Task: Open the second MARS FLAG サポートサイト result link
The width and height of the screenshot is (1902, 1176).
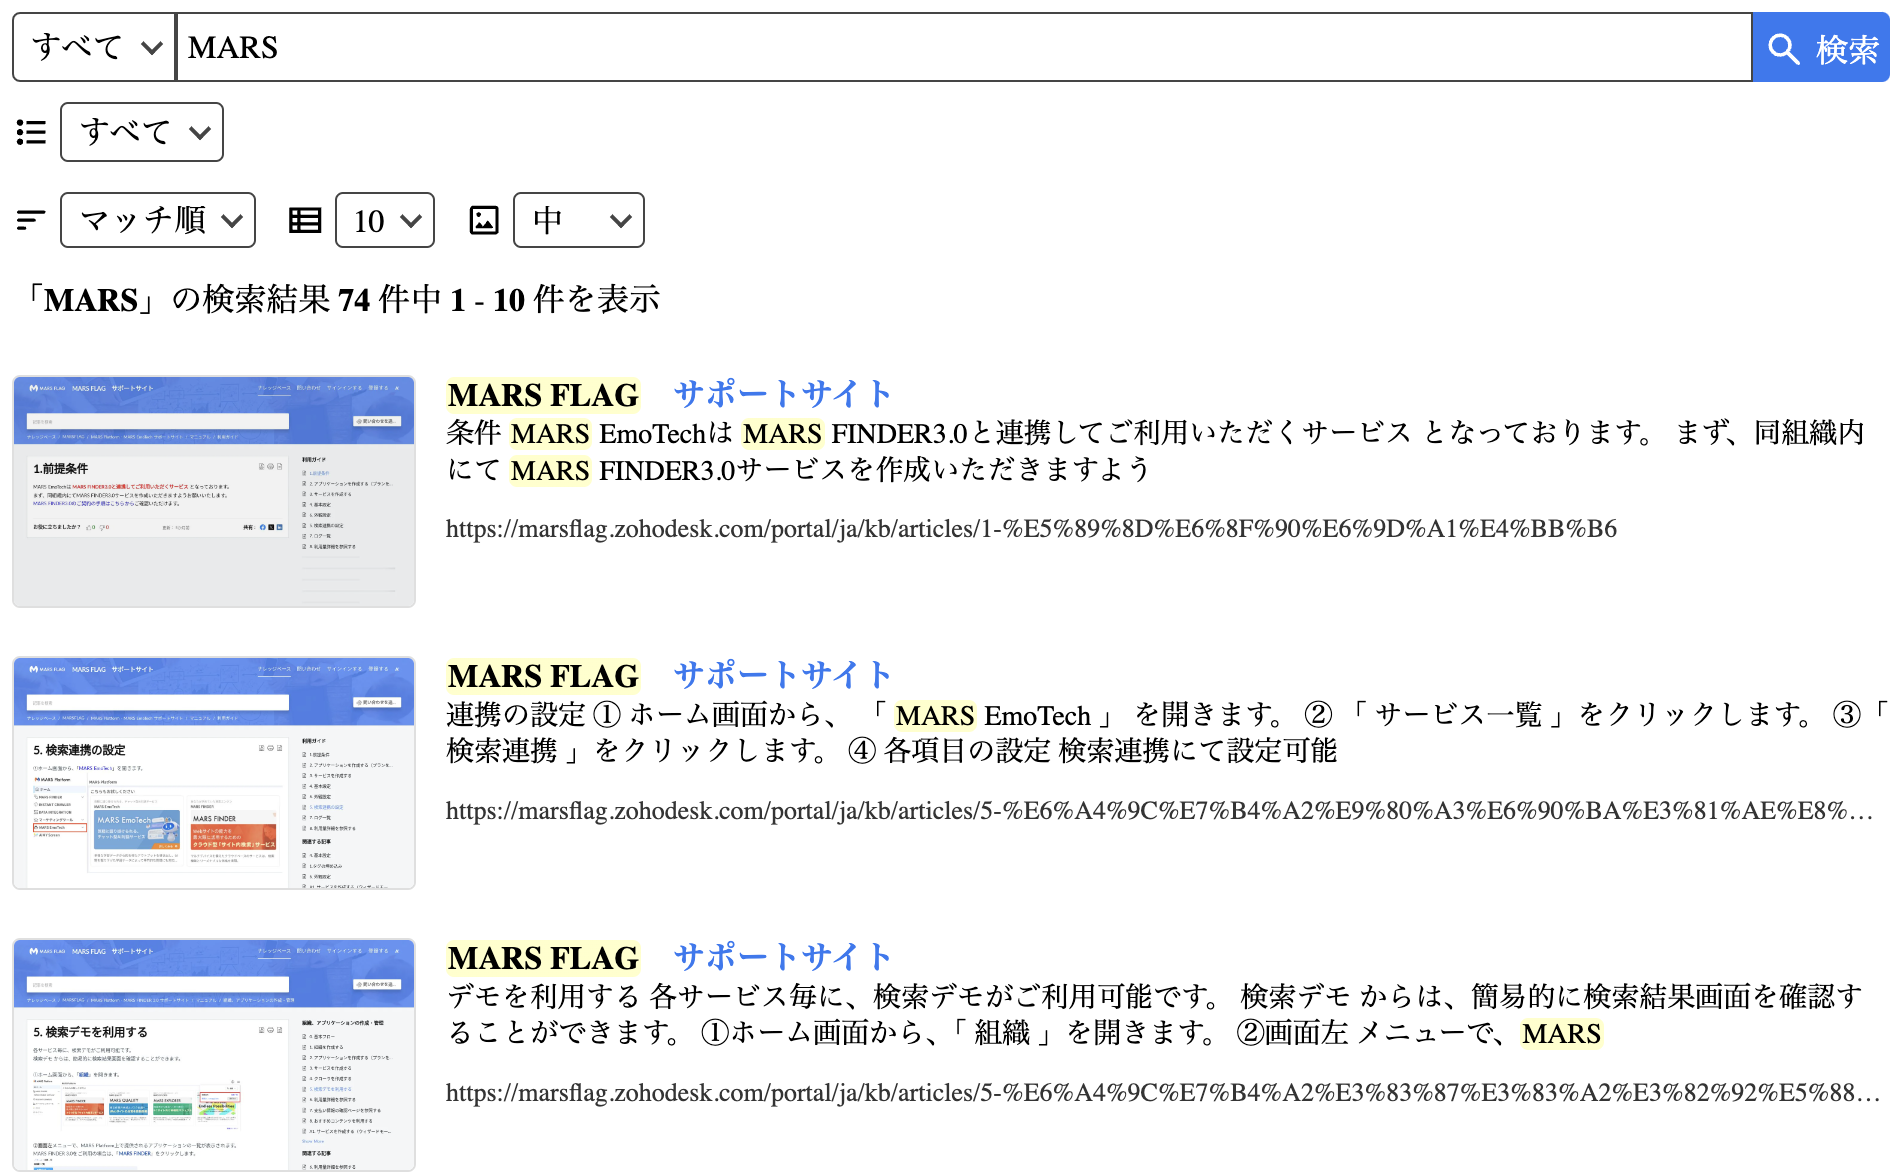Action: pyautogui.click(x=669, y=676)
